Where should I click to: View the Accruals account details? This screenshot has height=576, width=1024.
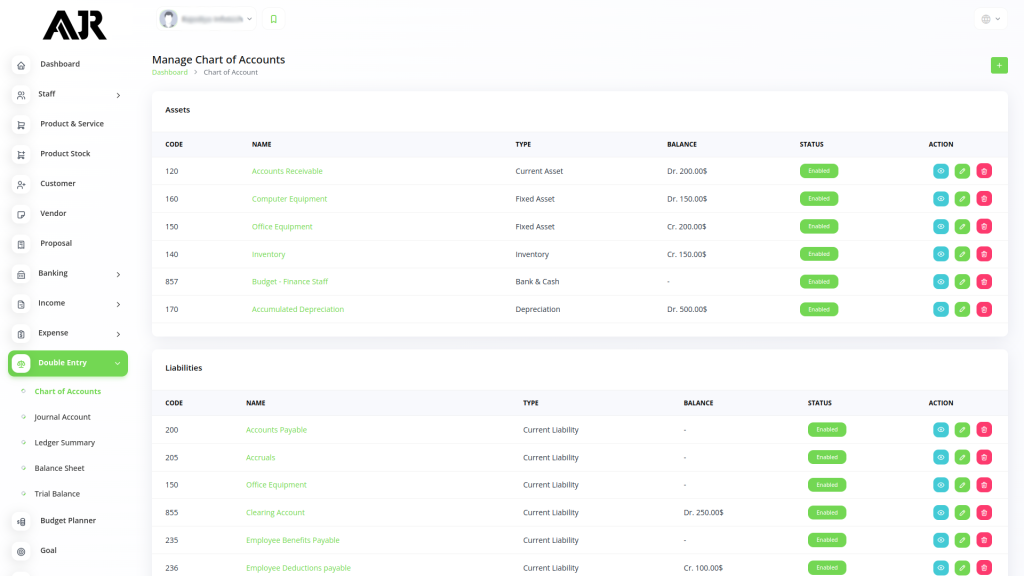940,458
